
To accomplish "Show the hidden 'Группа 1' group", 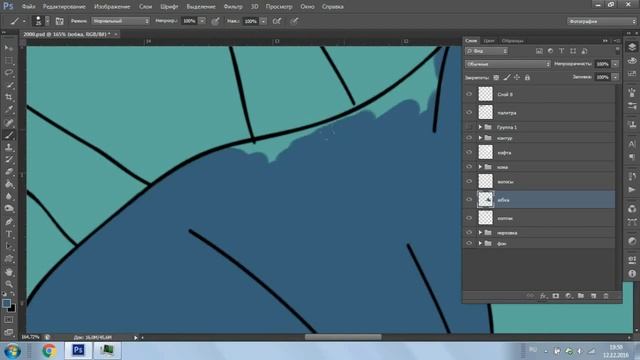I will click(469, 127).
